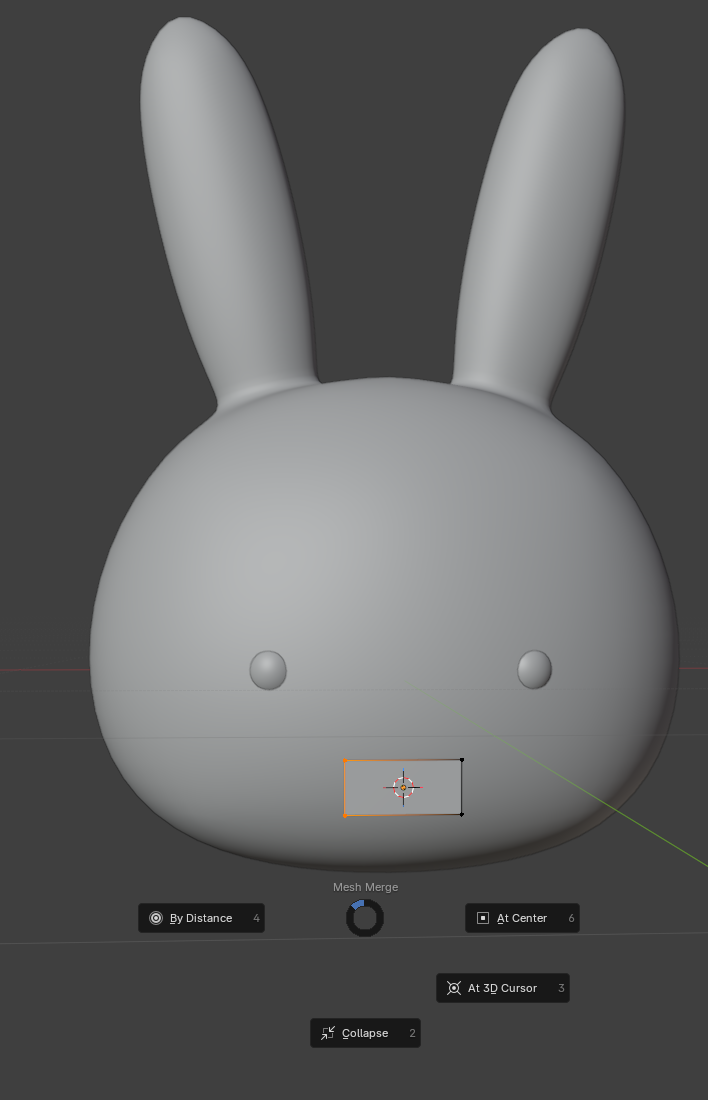Select At 3D Cursor merge option
708x1100 pixels.
pyautogui.click(x=502, y=988)
